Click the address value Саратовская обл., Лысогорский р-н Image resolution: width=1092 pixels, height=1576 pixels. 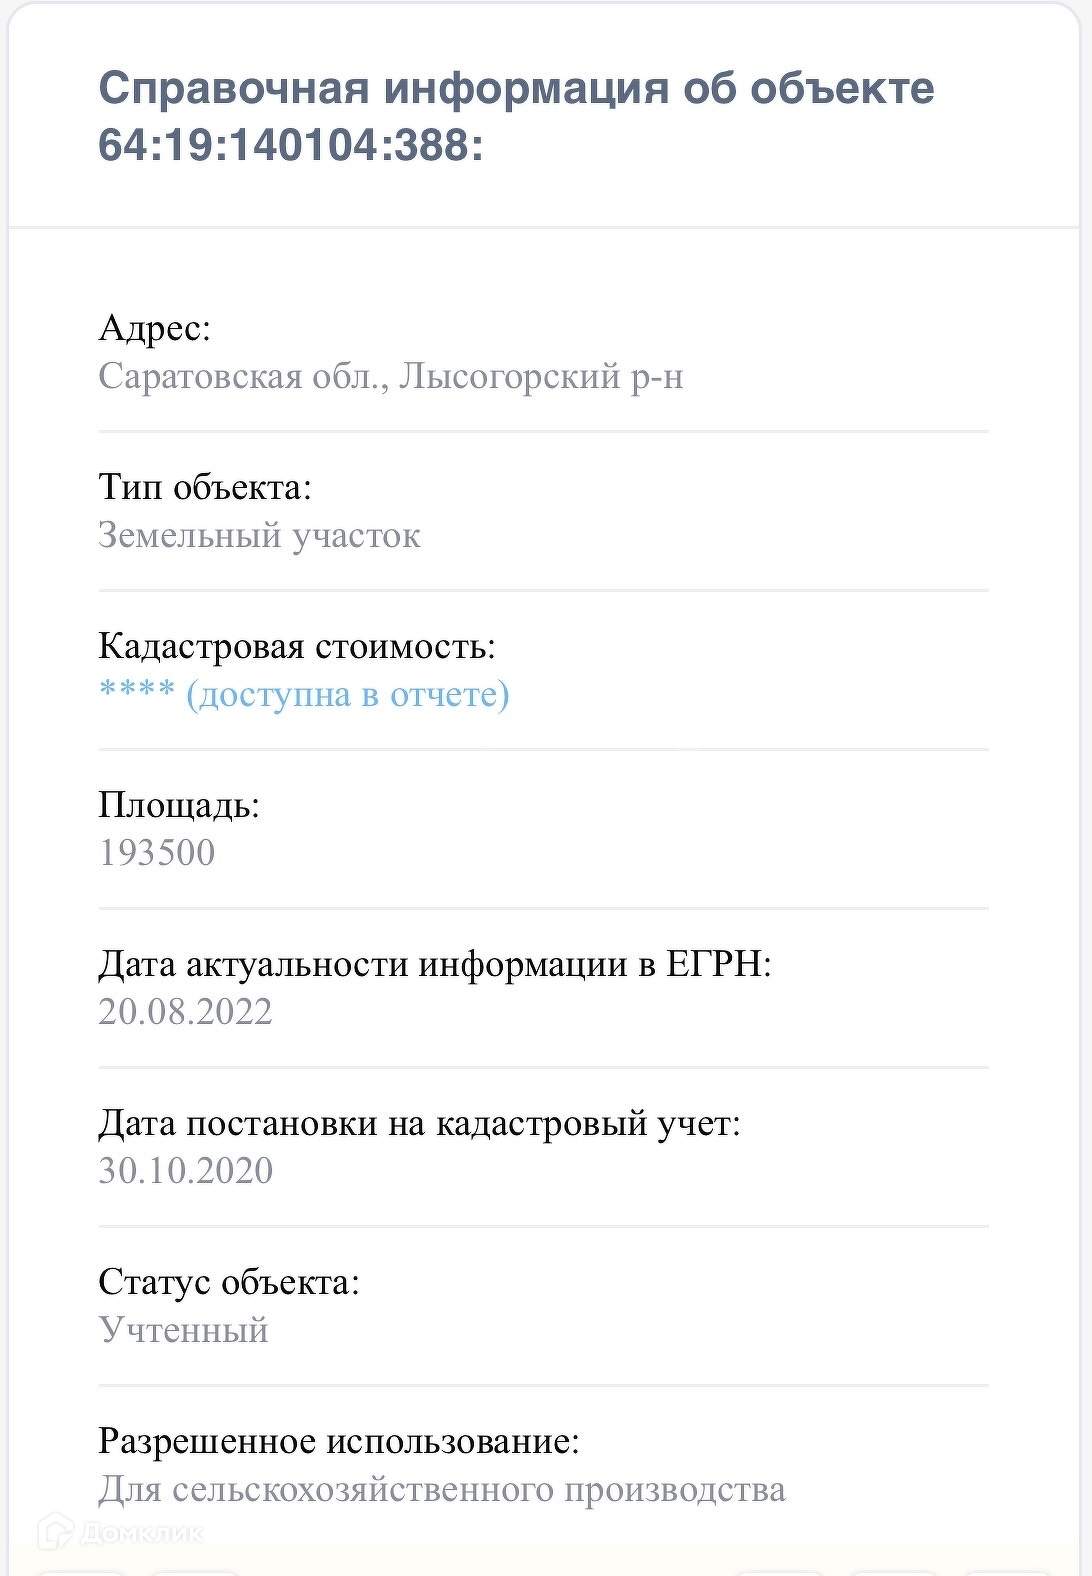coord(391,377)
